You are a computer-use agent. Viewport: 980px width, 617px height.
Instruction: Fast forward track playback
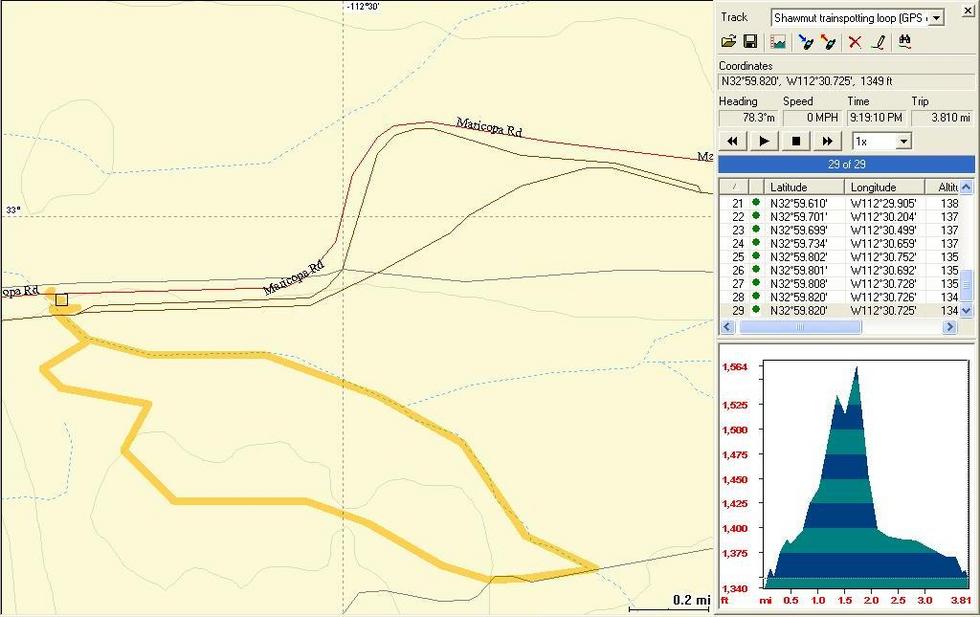827,141
